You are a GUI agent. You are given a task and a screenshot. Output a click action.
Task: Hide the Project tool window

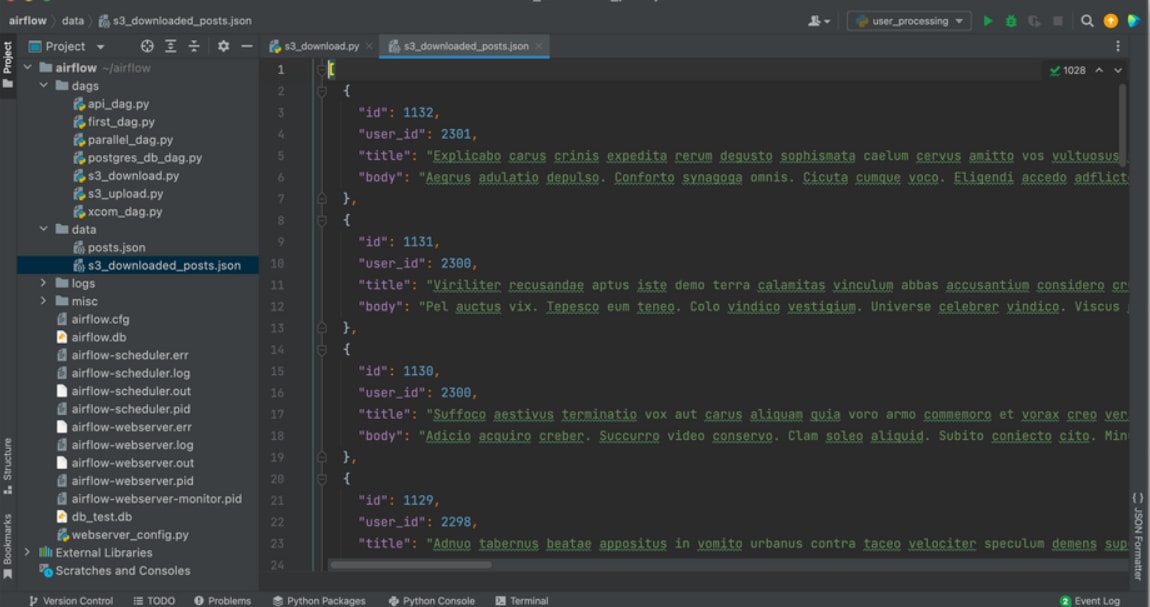(246, 46)
